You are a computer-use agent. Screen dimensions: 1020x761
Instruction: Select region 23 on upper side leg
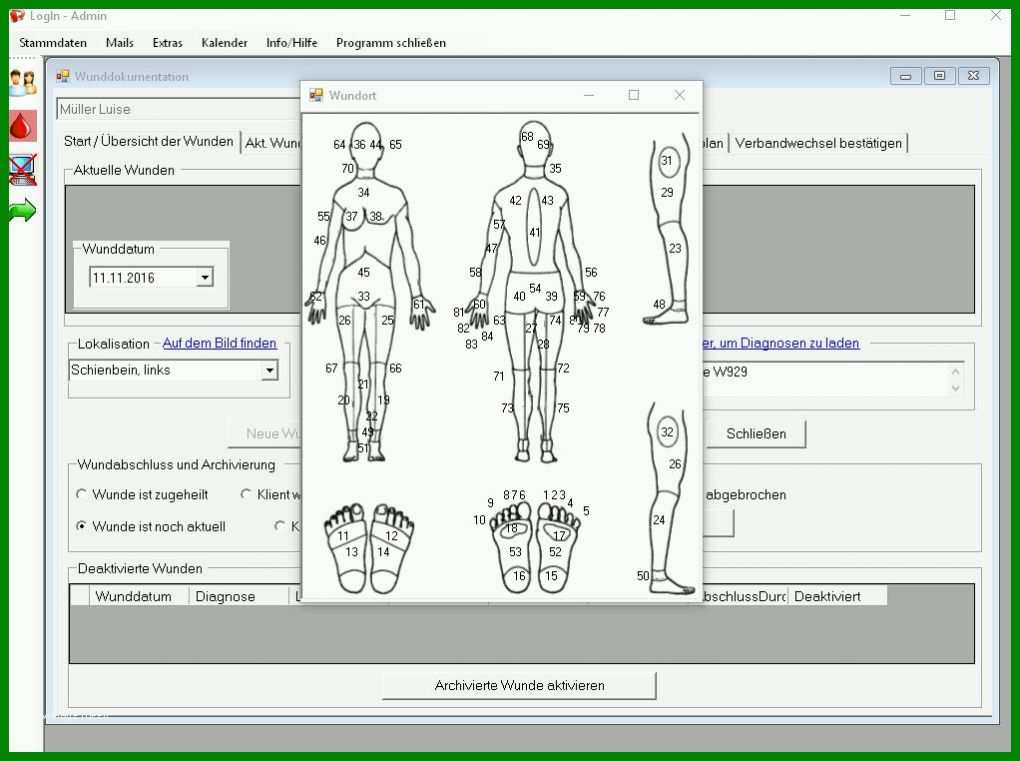point(675,248)
